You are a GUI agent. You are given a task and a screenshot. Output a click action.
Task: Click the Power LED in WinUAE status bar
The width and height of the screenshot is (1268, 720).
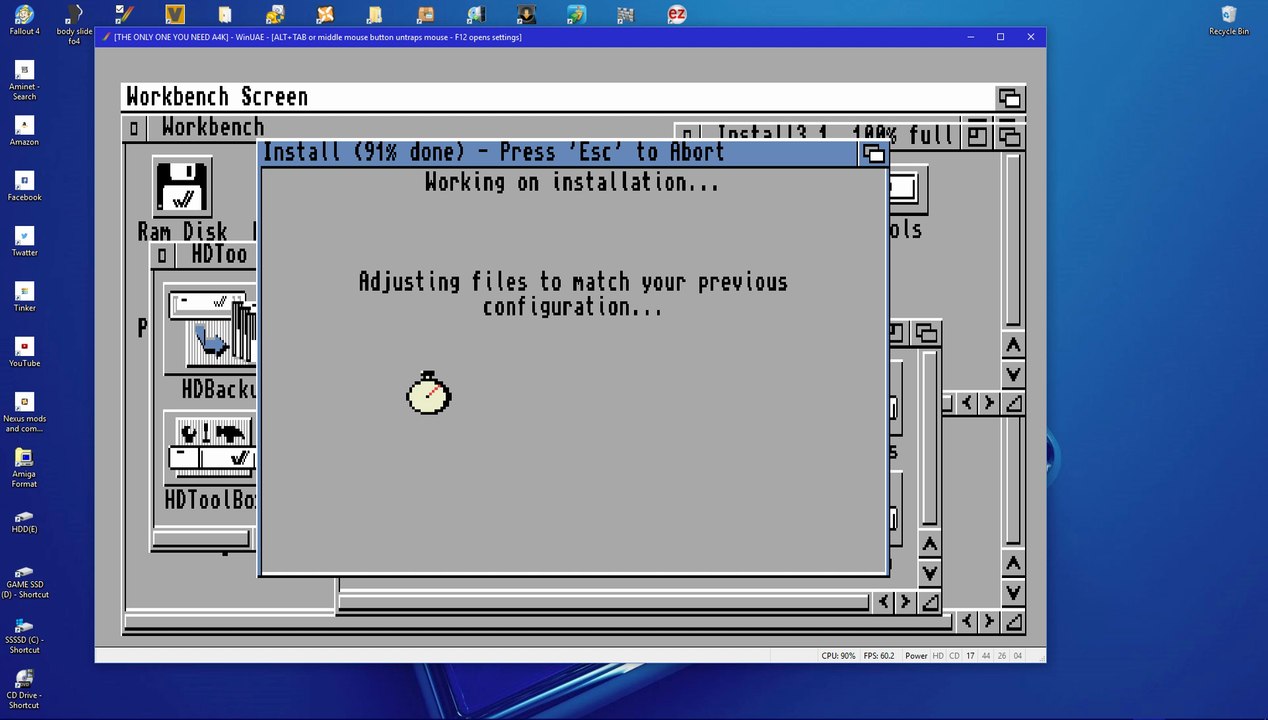[x=916, y=656]
